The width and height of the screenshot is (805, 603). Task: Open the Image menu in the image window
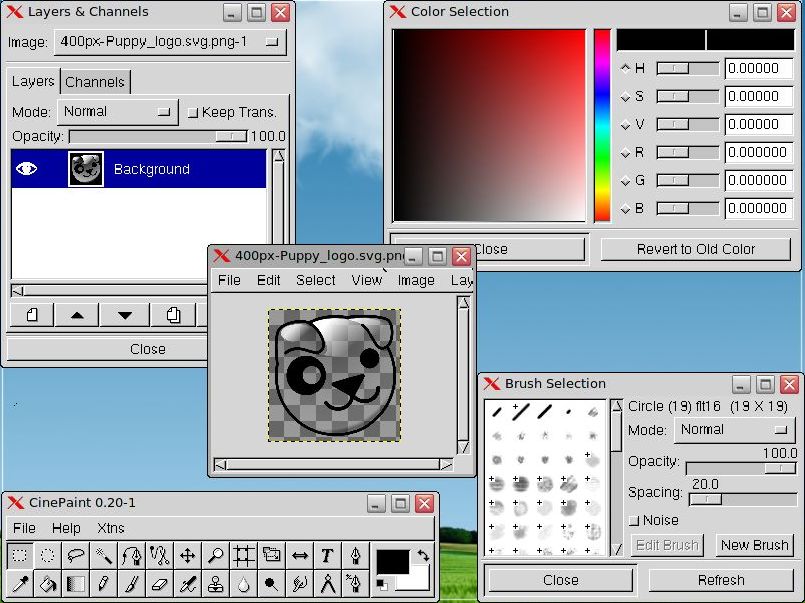[416, 280]
